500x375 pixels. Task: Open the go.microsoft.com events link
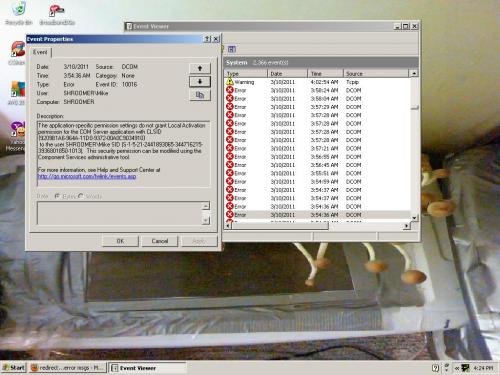point(87,176)
